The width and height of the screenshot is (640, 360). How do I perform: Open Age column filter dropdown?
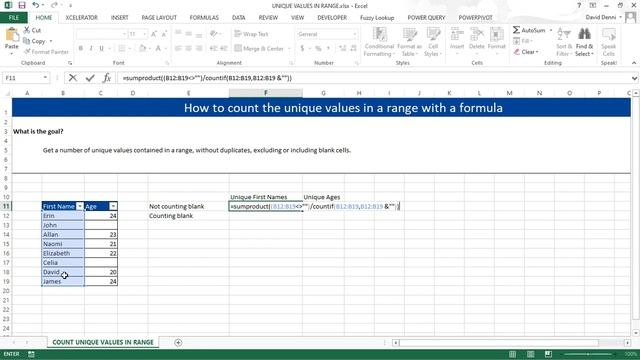(x=113, y=207)
